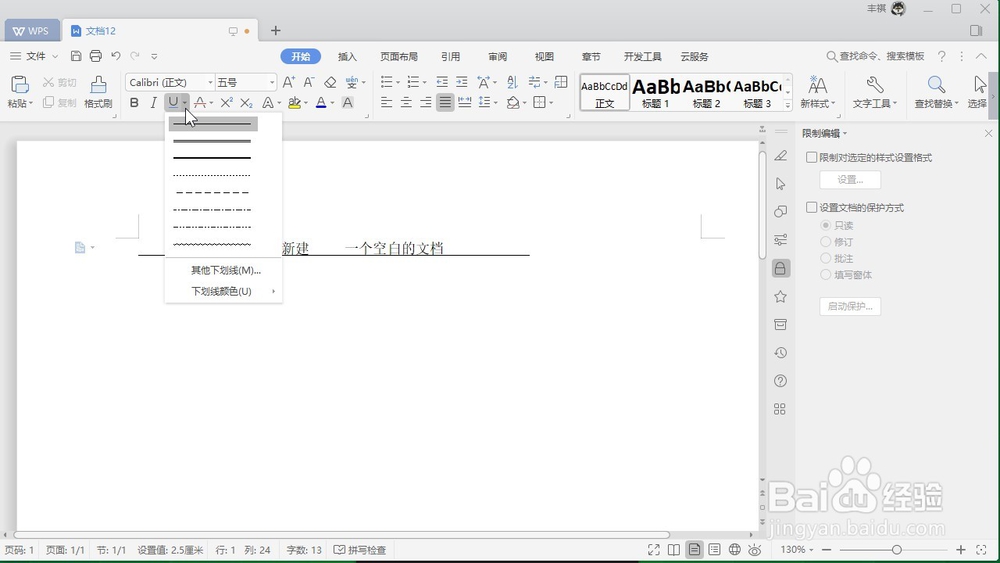Open highlight color dropdown arrow
This screenshot has width=1000, height=563.
pyautogui.click(x=305, y=103)
